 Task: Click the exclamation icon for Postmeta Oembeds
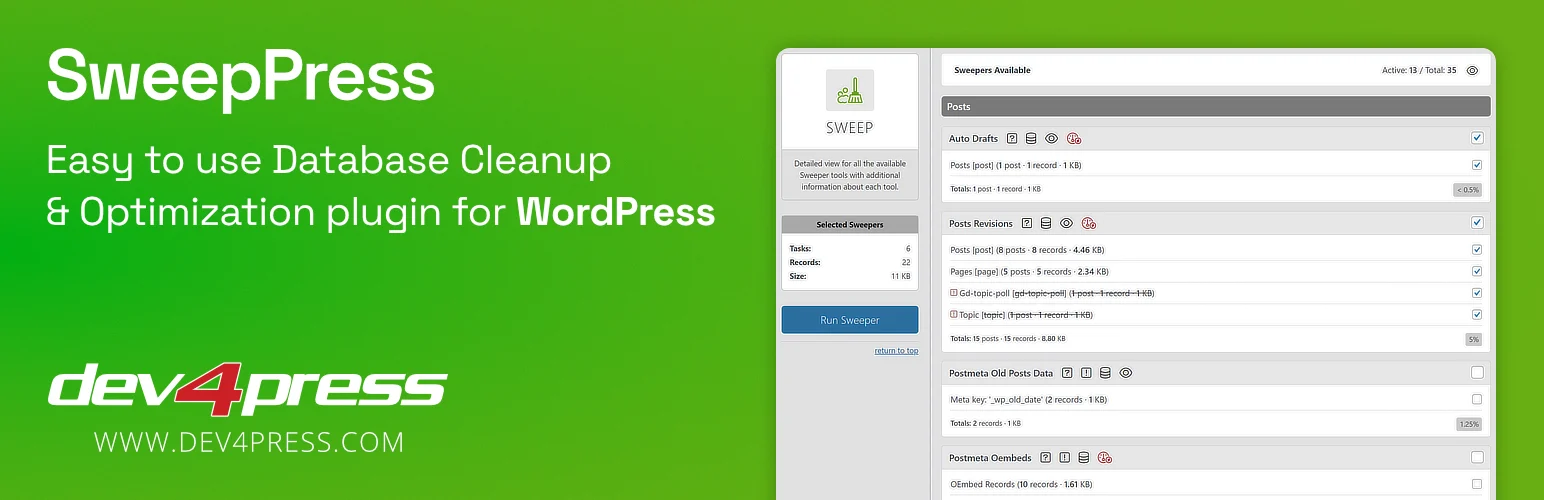[1064, 458]
